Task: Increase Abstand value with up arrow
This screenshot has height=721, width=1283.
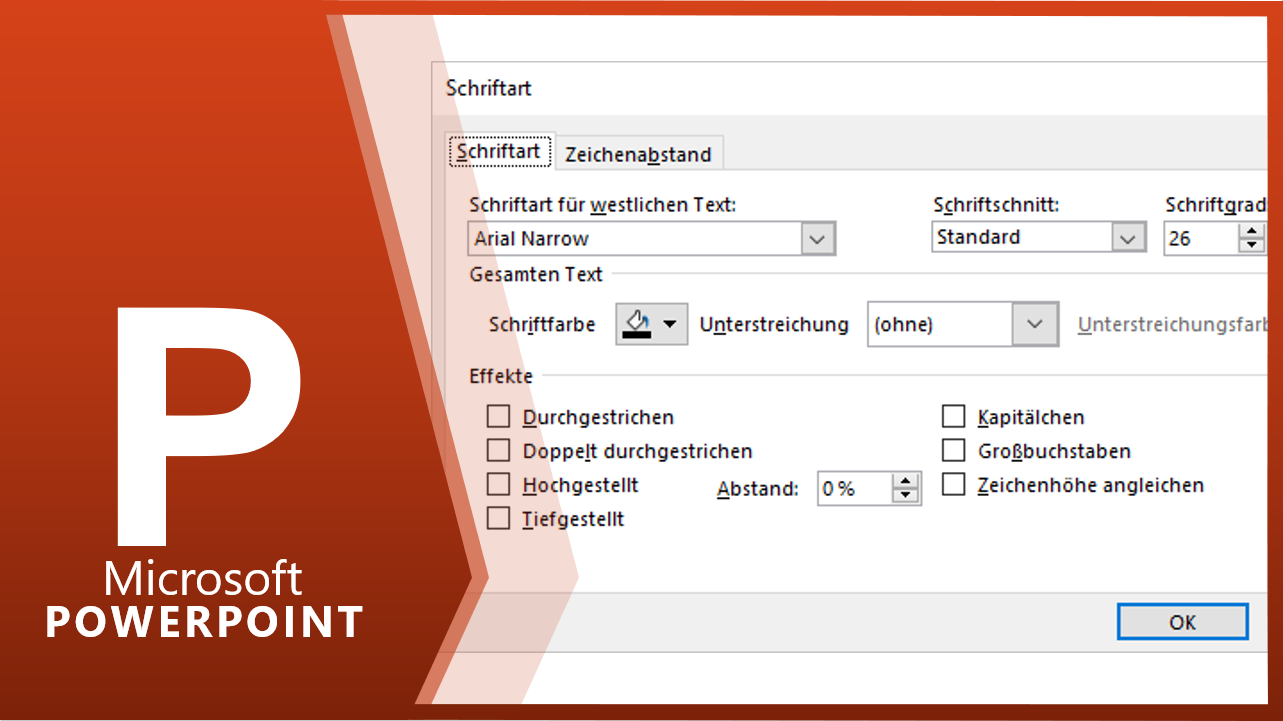Action: 906,481
